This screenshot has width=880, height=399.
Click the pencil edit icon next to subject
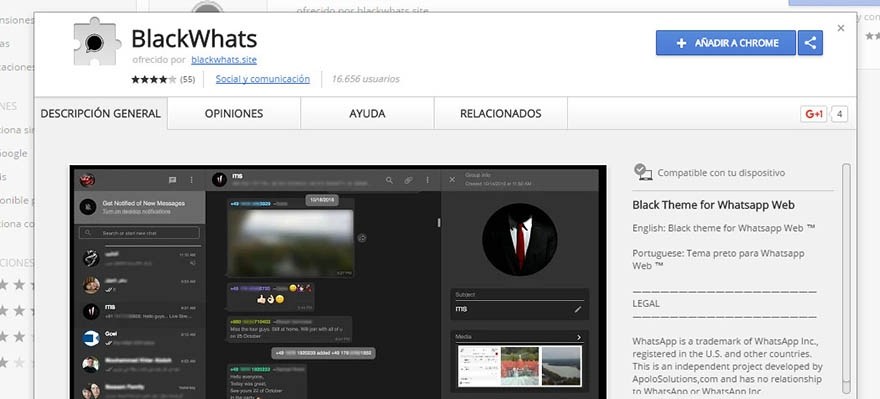click(578, 309)
